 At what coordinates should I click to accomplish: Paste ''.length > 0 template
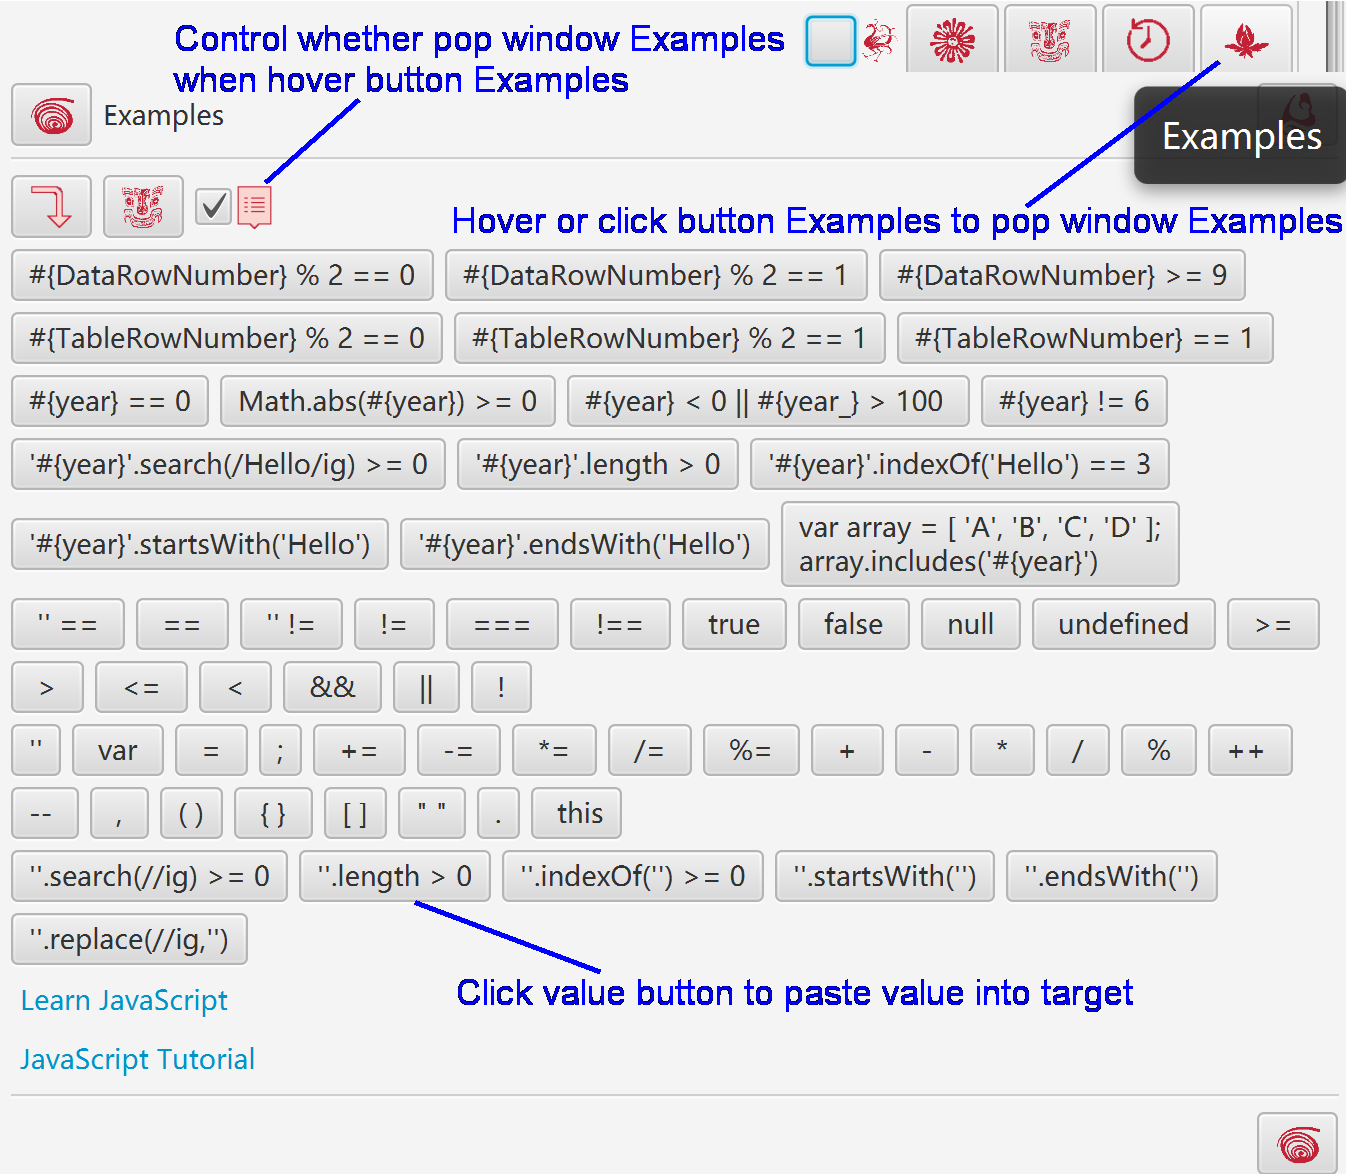tap(395, 876)
